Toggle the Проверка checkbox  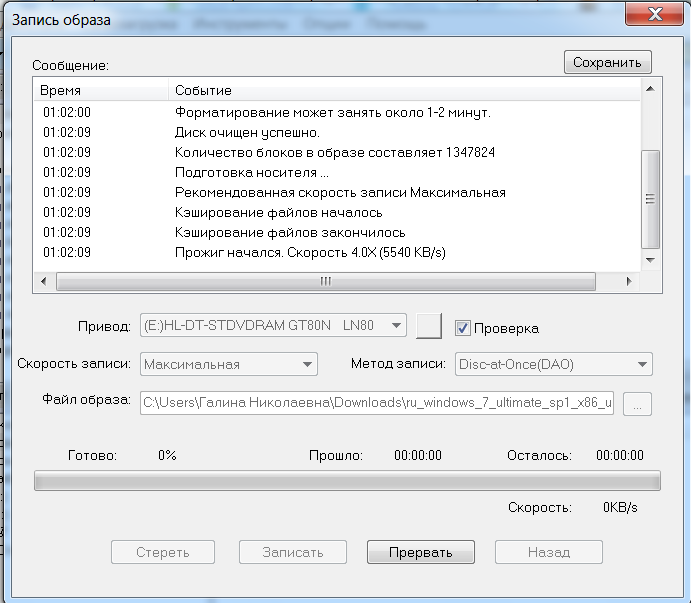tap(462, 328)
